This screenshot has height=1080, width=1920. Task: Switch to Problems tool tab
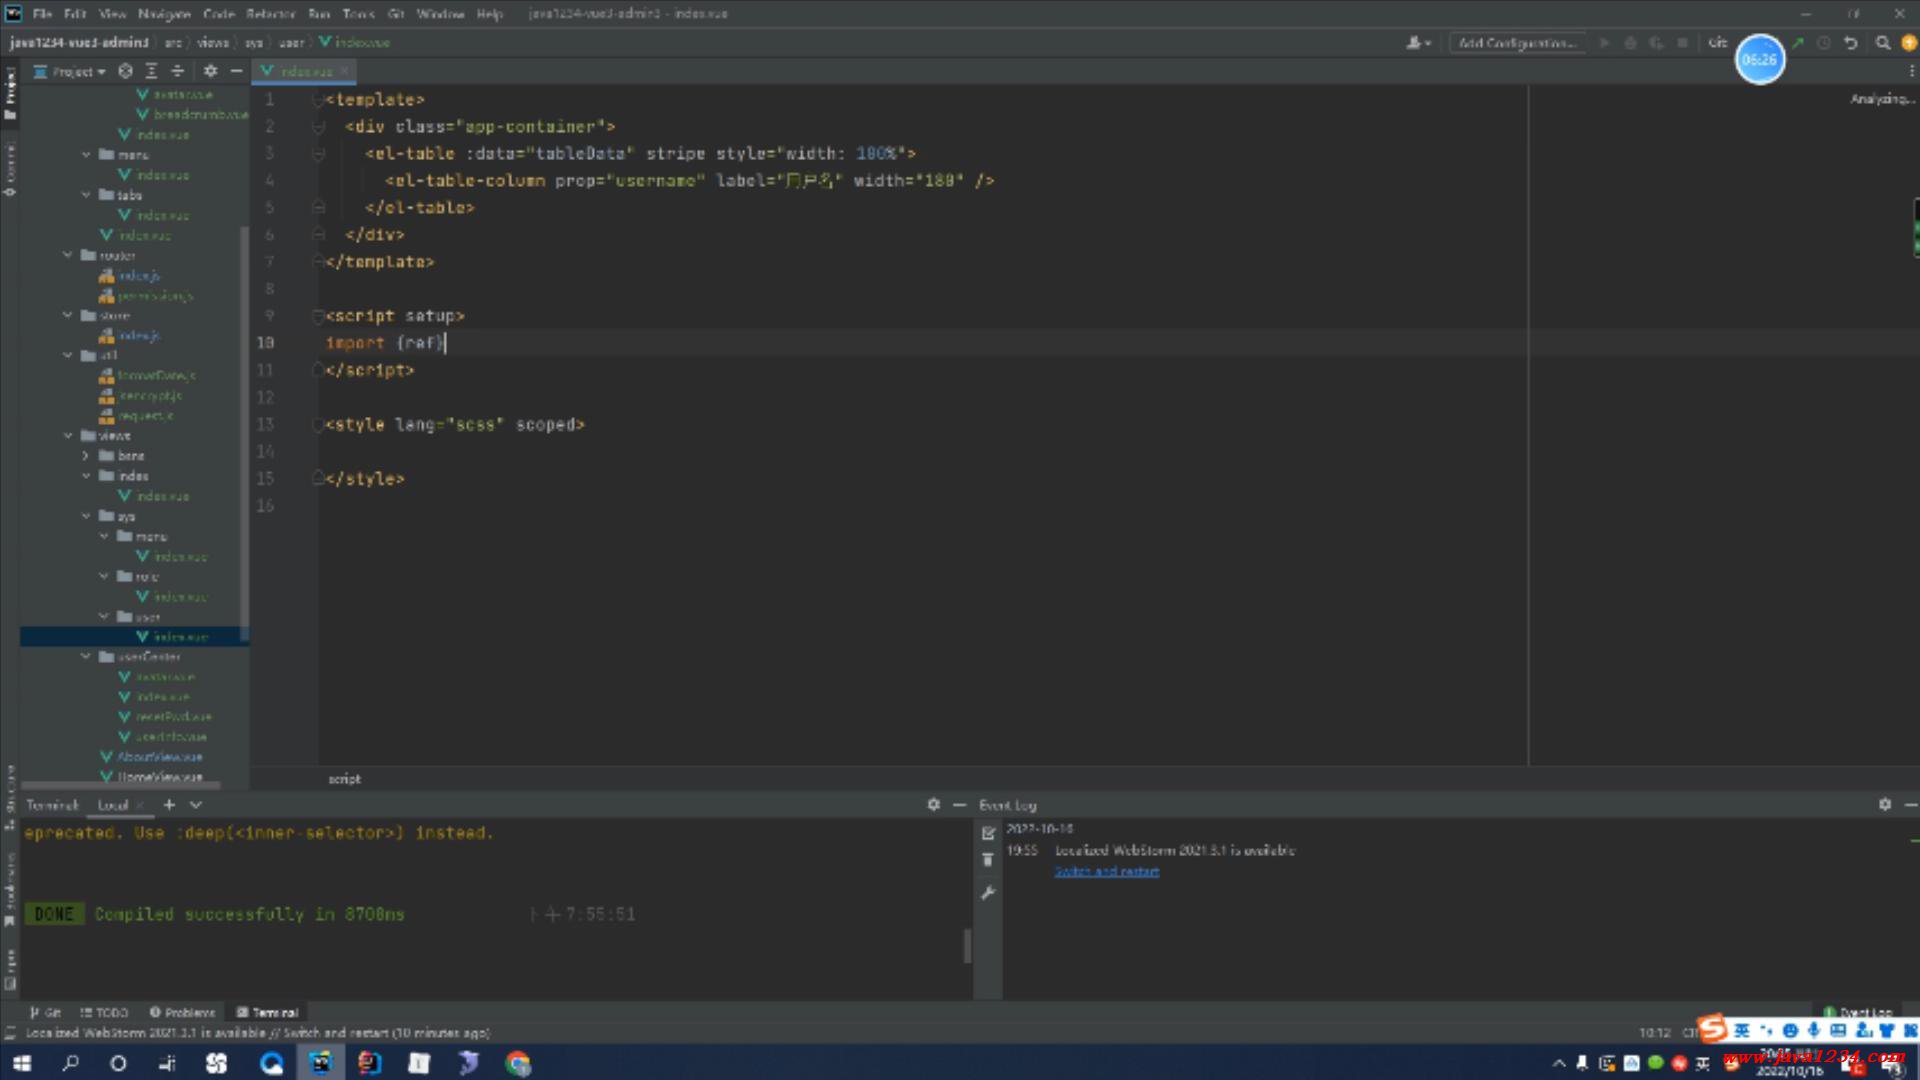[182, 1012]
